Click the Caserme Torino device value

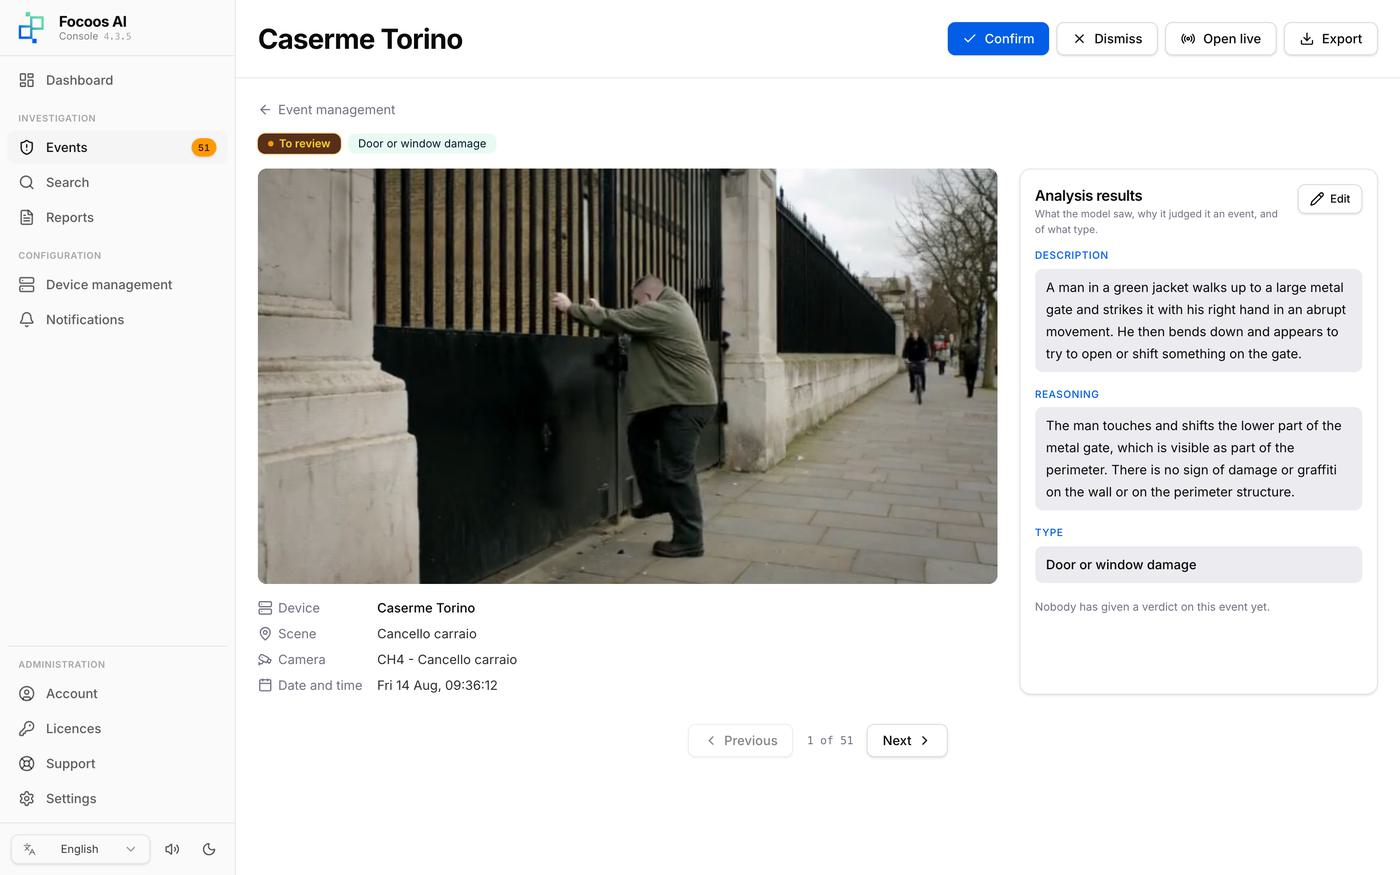[x=426, y=608]
